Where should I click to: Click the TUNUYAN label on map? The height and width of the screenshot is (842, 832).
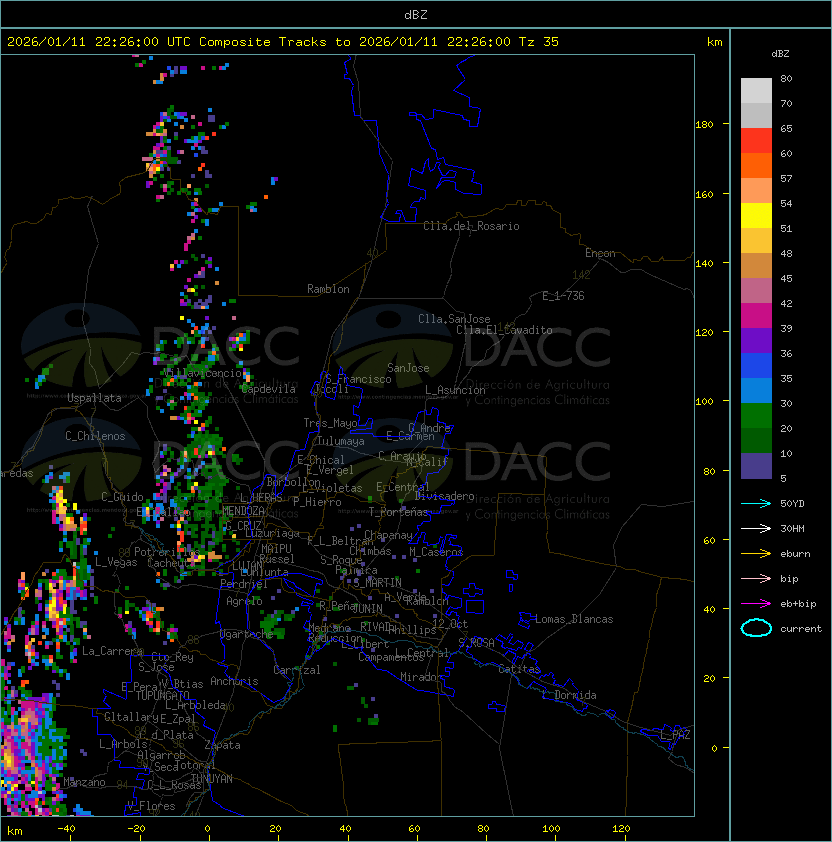(x=212, y=779)
